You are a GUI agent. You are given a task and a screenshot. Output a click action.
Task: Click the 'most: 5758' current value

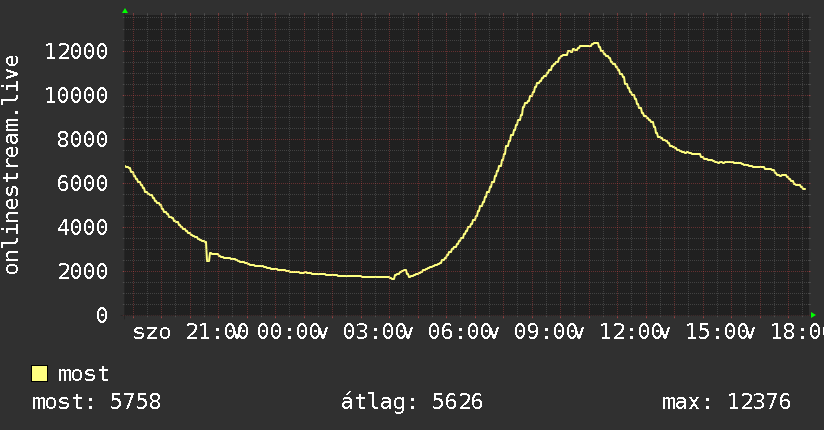click(x=96, y=402)
